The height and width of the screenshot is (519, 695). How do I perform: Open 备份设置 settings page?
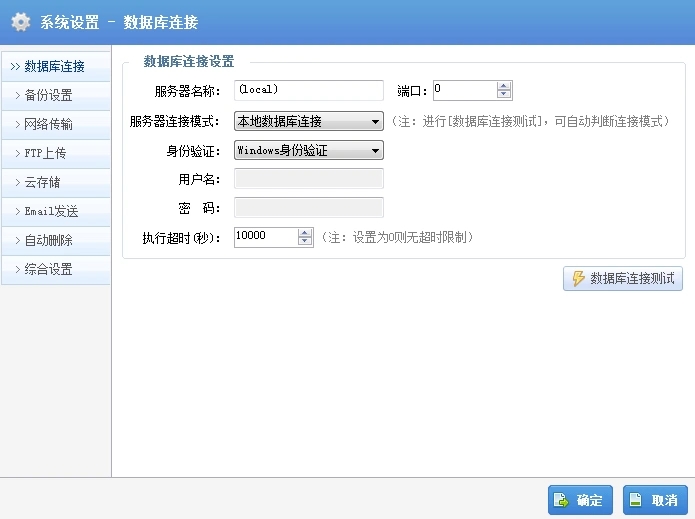click(x=56, y=95)
